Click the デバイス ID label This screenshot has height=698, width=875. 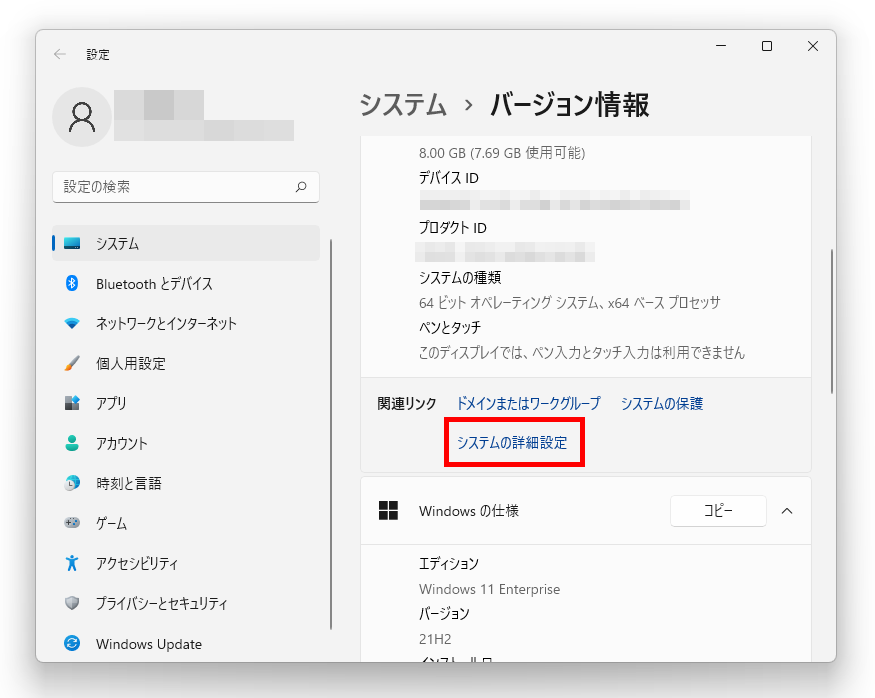(x=449, y=177)
